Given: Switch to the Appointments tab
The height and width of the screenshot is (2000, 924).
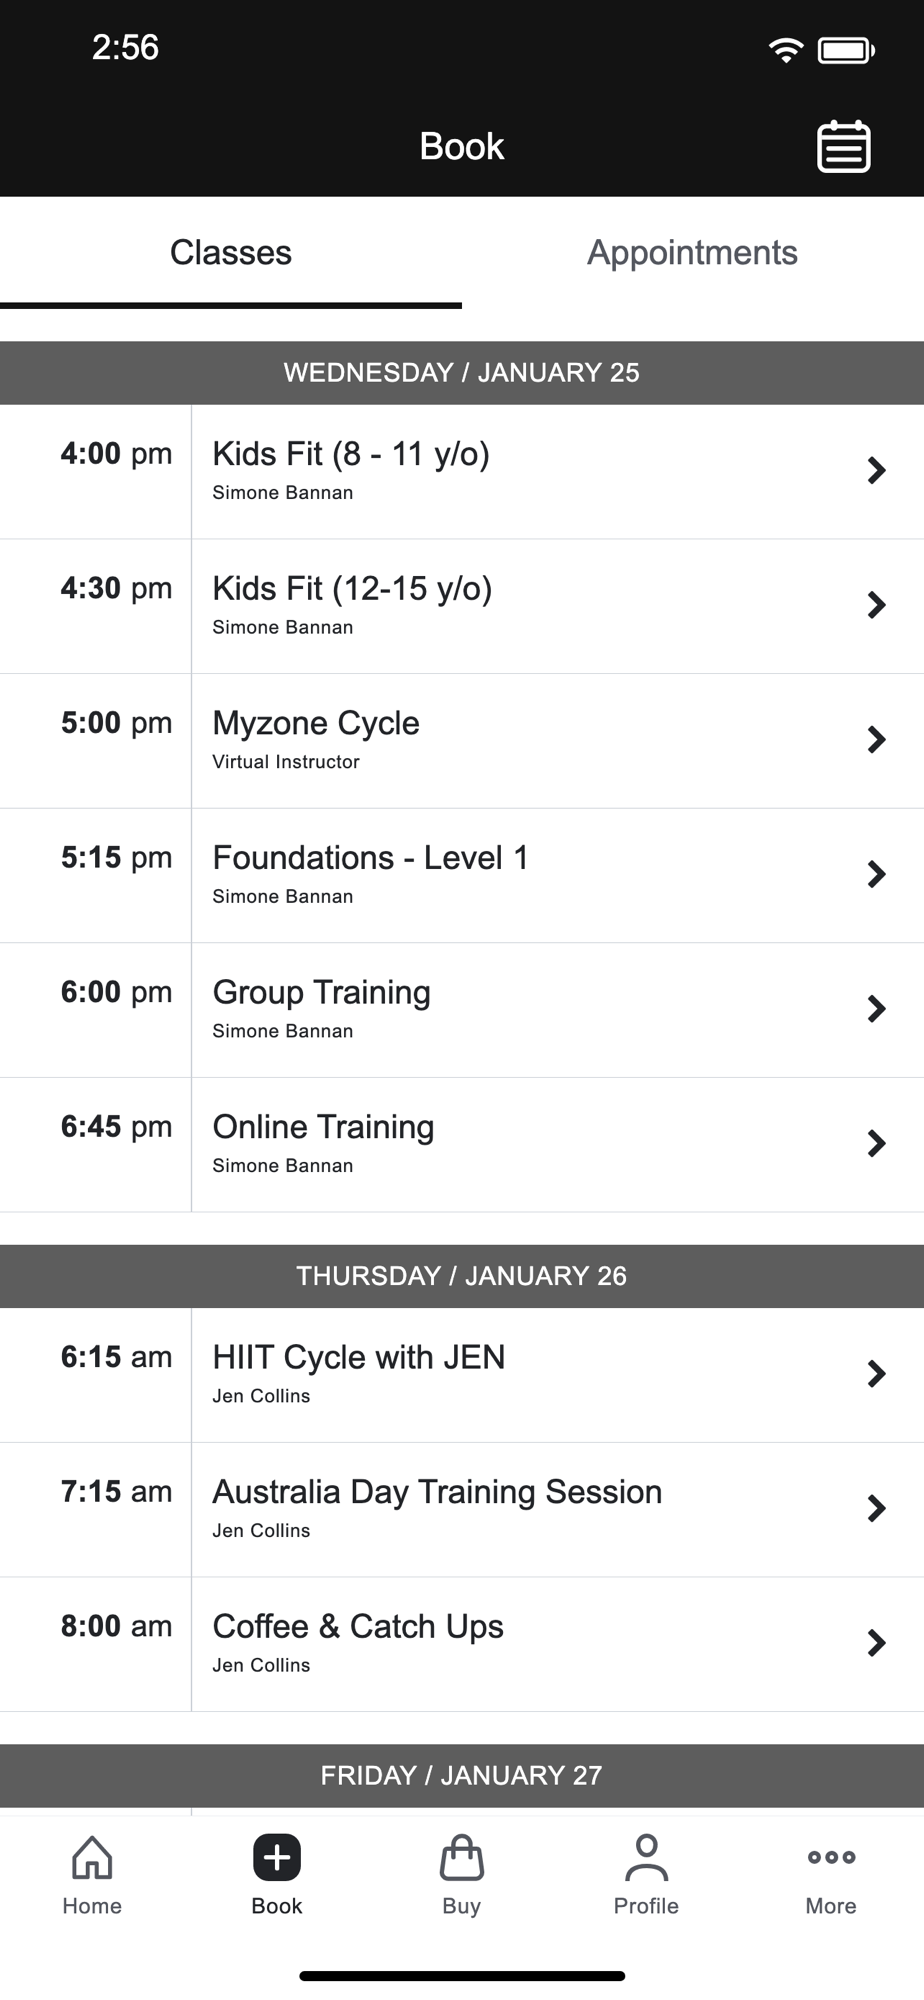Looking at the screenshot, I should (692, 253).
